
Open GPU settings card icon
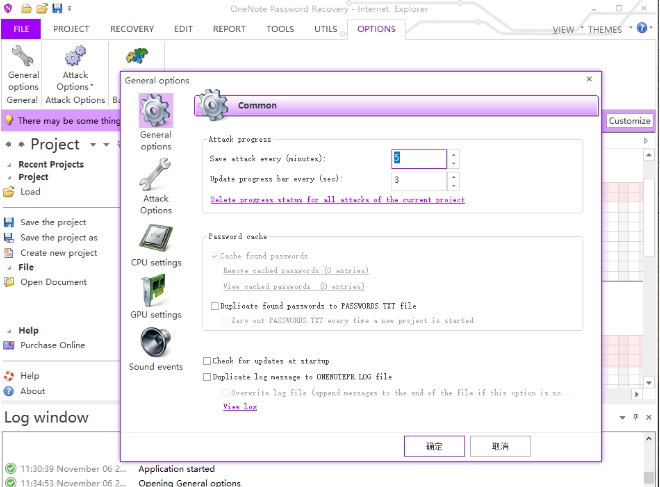(x=154, y=290)
